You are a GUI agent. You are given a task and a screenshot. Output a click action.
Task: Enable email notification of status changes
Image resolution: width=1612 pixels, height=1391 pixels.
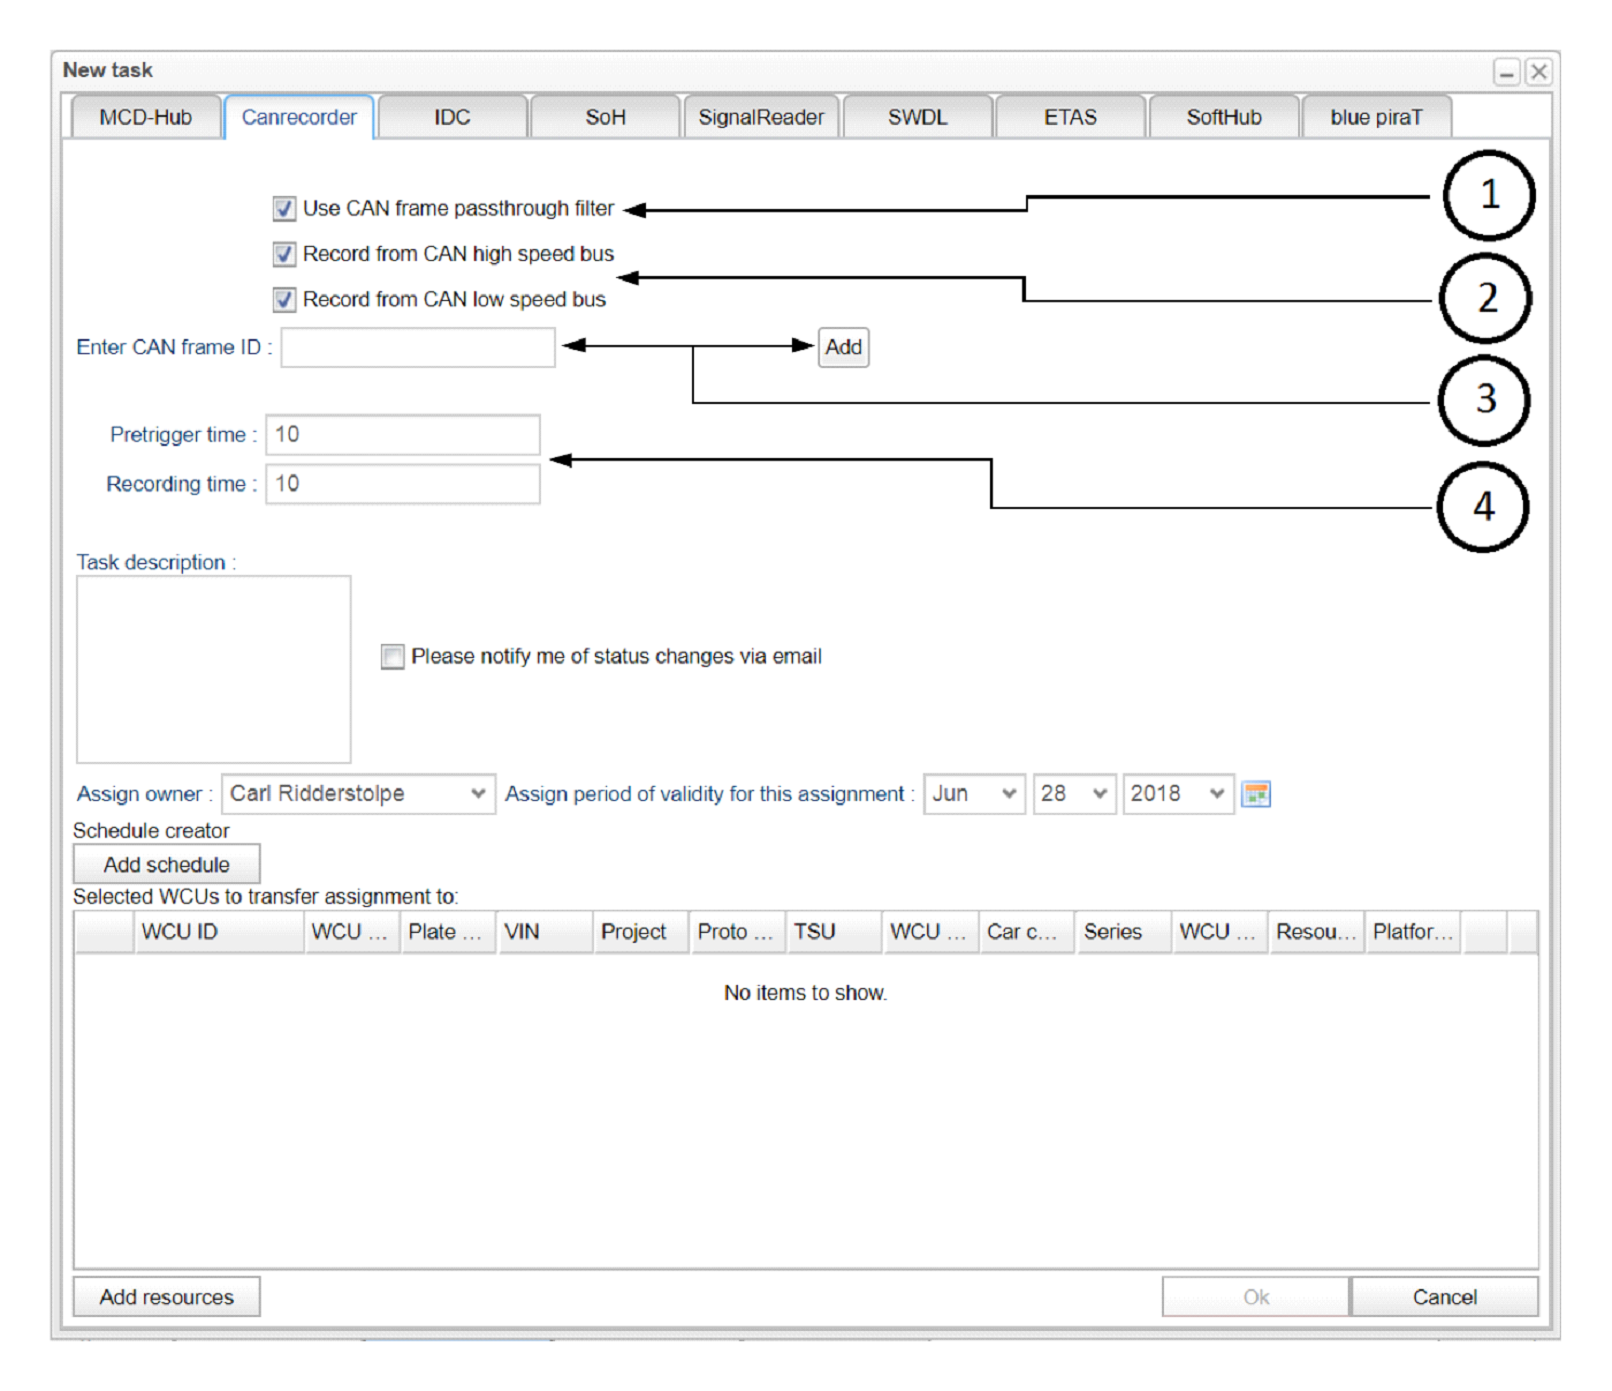click(392, 657)
